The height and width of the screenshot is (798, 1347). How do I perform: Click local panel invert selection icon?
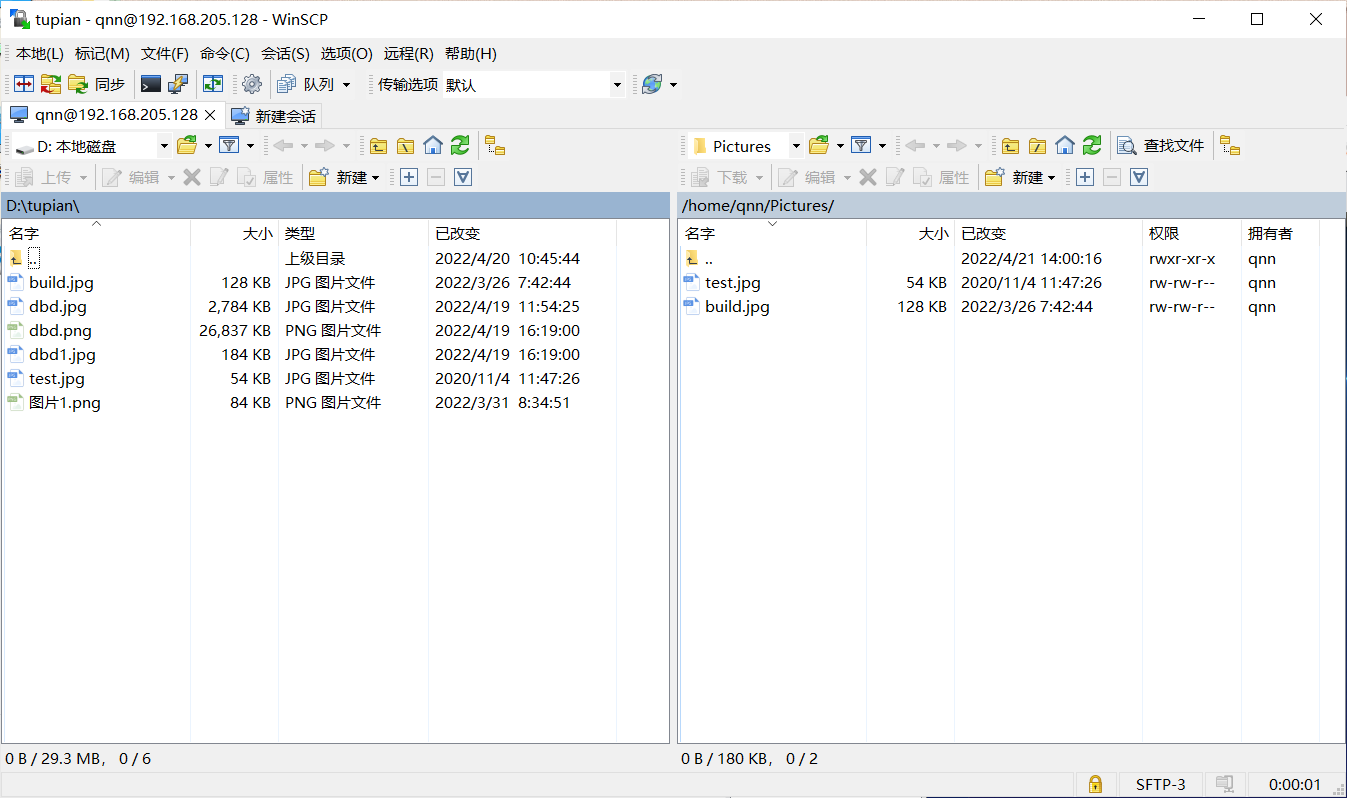point(463,177)
